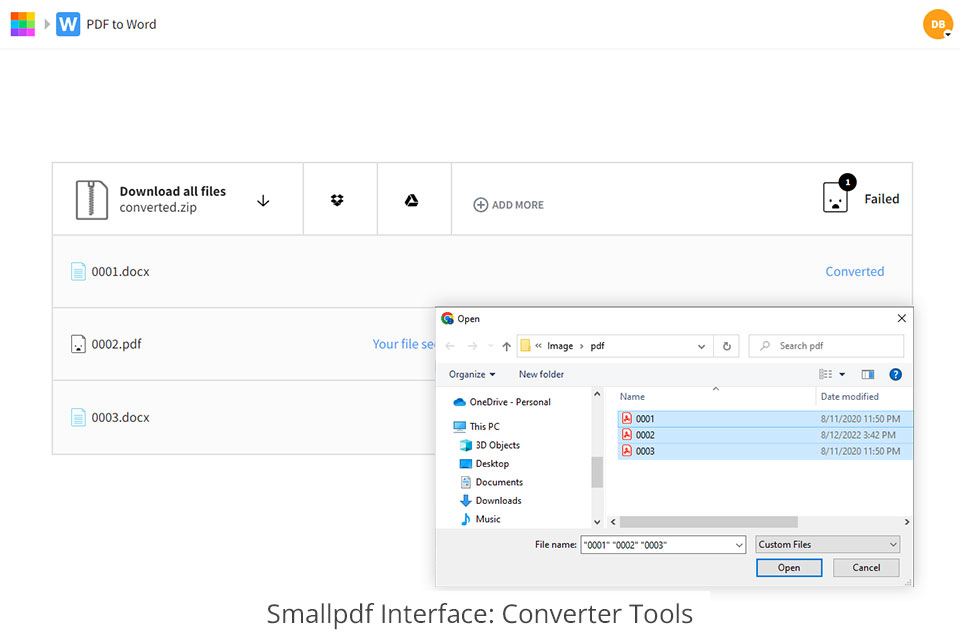960x640 pixels.
Task: Open Music in the navigation pane
Action: point(481,519)
